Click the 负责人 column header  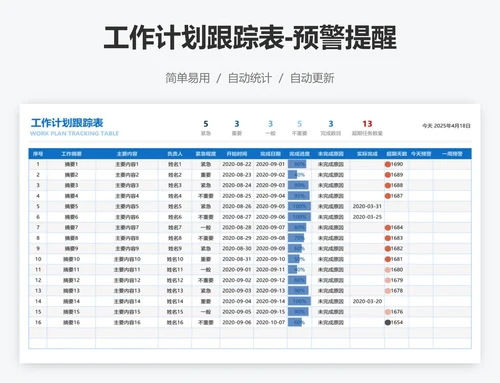click(175, 154)
